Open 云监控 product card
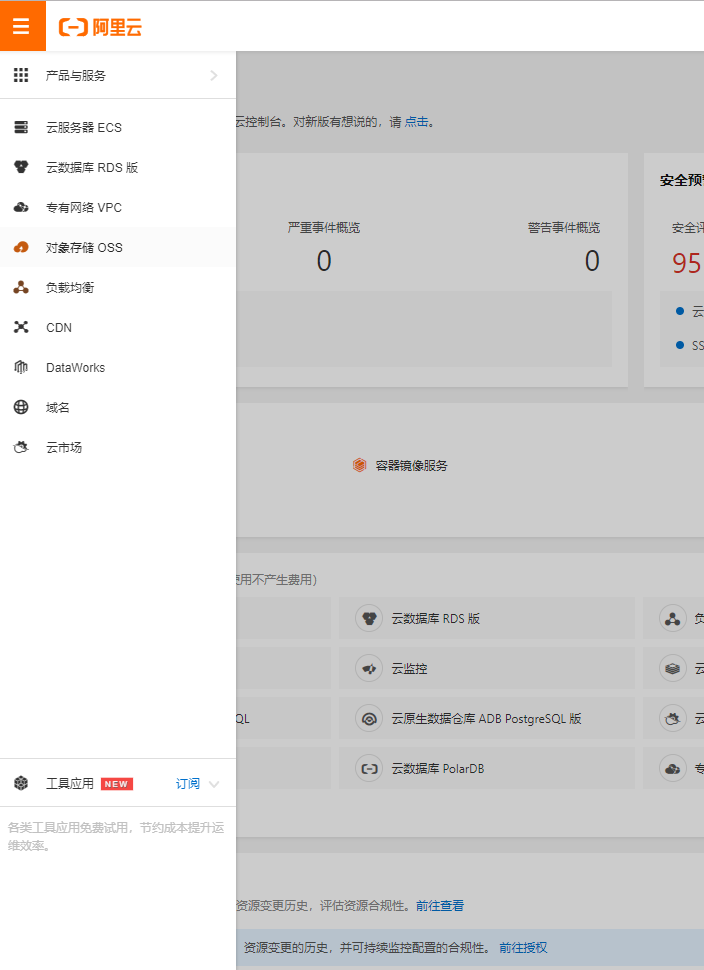704x970 pixels. pyautogui.click(x=487, y=668)
